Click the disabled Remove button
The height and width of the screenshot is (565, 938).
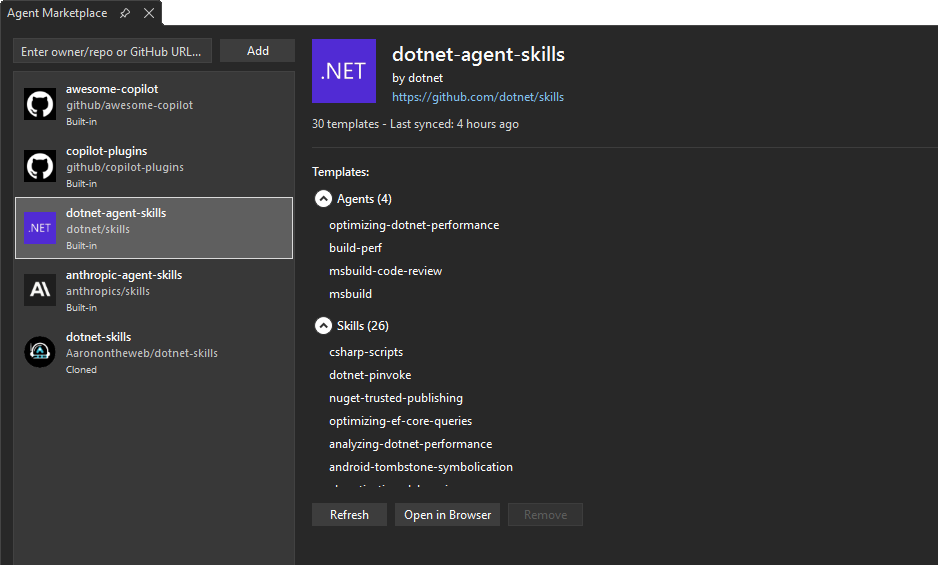[x=546, y=515]
